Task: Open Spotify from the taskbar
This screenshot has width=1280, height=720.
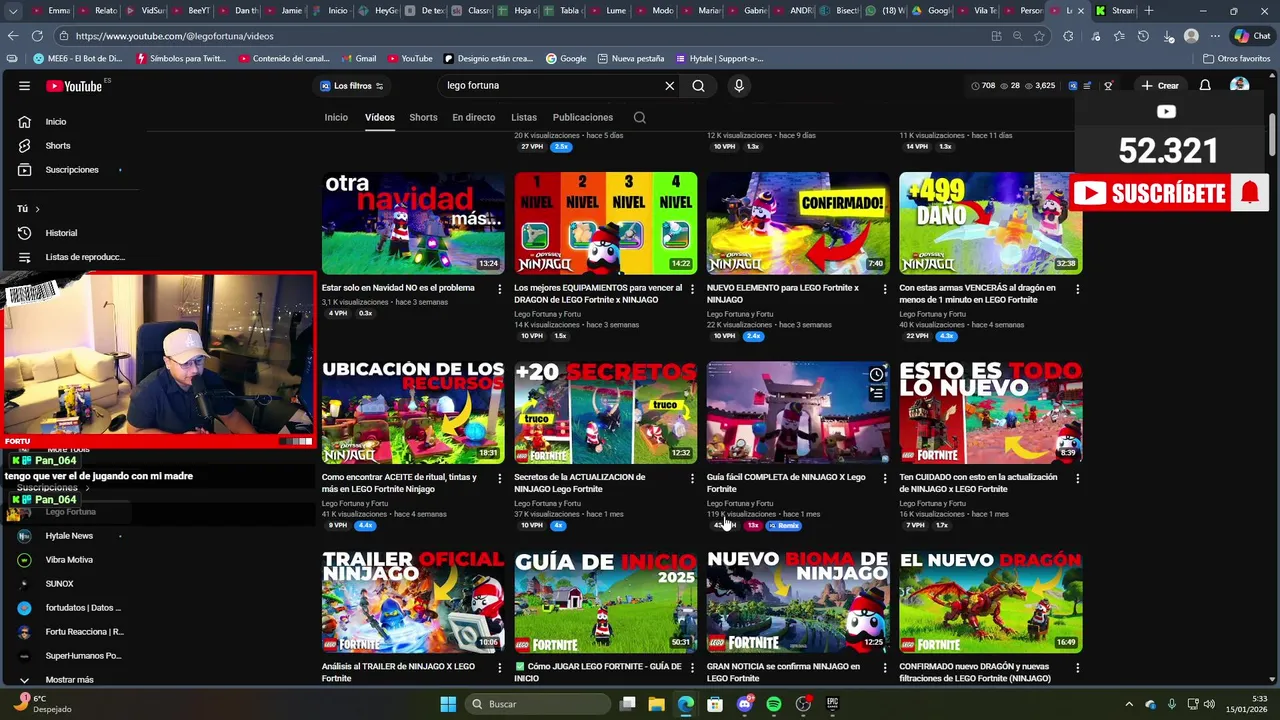Action: click(x=774, y=704)
